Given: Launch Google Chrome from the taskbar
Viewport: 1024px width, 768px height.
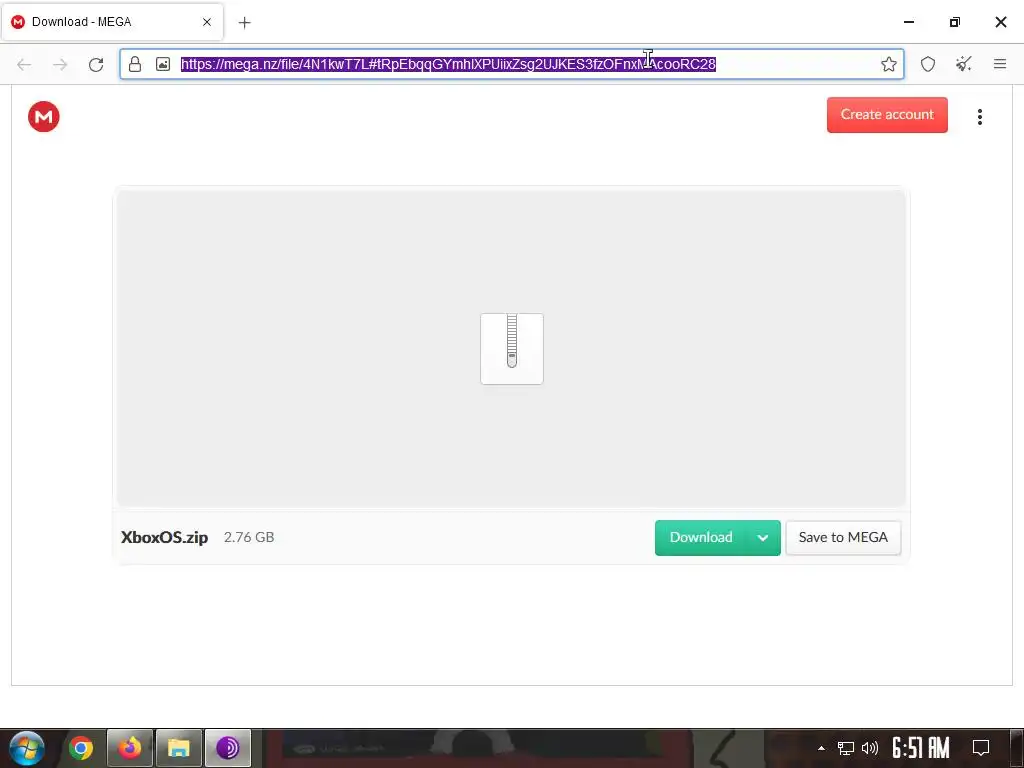Looking at the screenshot, I should click(x=81, y=748).
